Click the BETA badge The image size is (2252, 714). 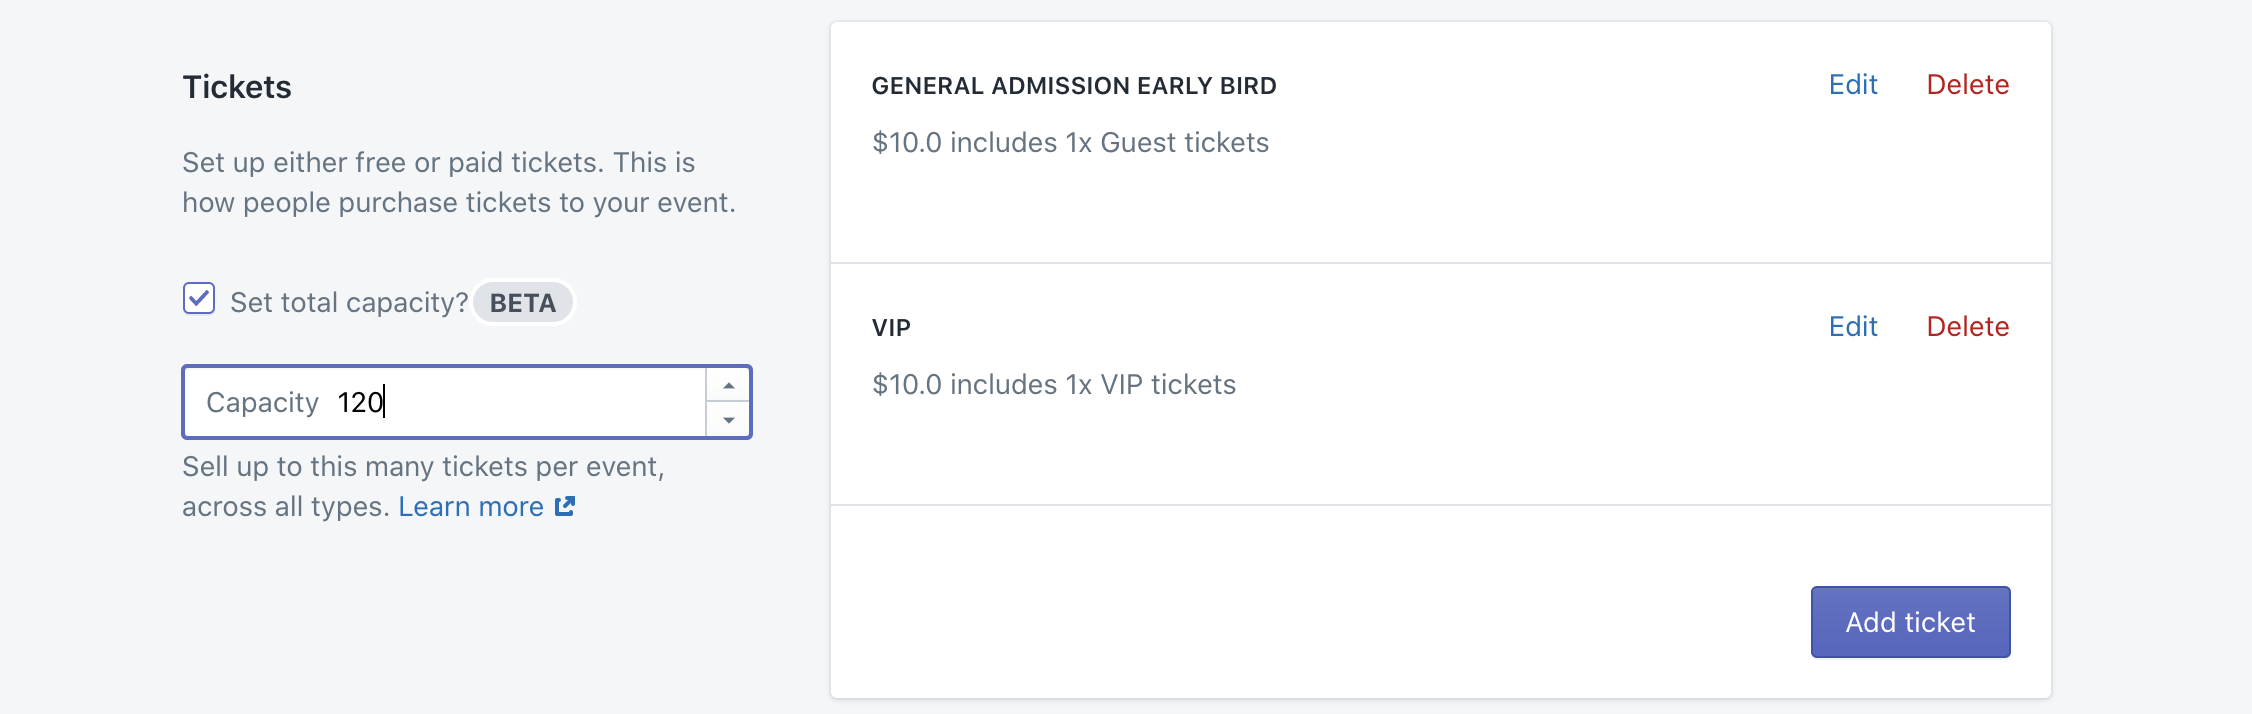523,303
